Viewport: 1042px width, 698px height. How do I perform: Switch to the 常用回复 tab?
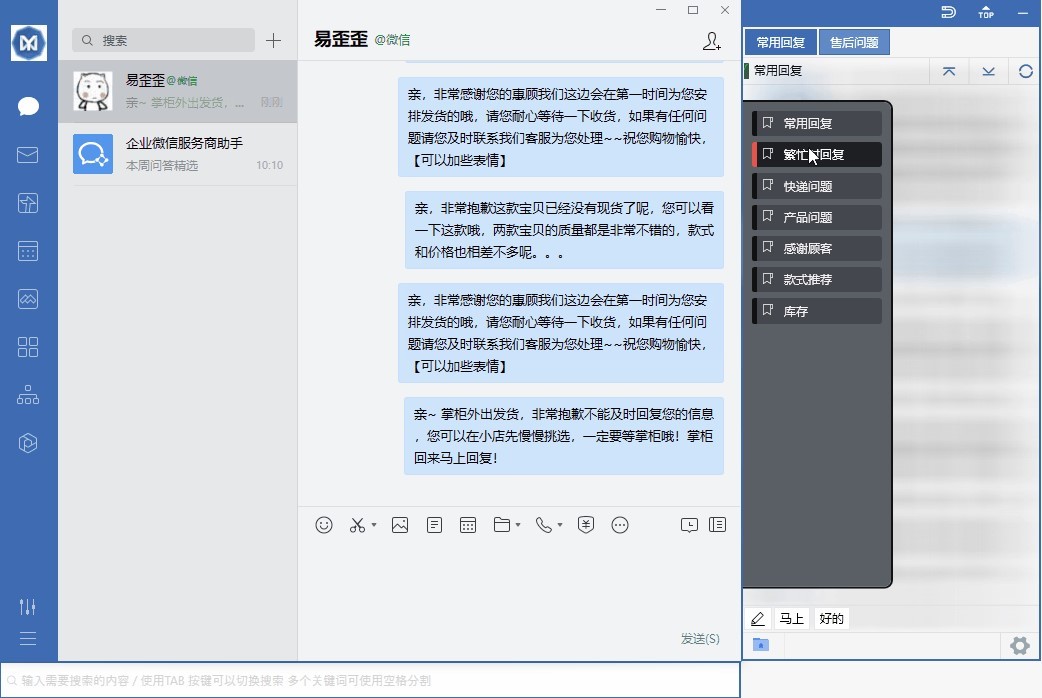pos(780,41)
